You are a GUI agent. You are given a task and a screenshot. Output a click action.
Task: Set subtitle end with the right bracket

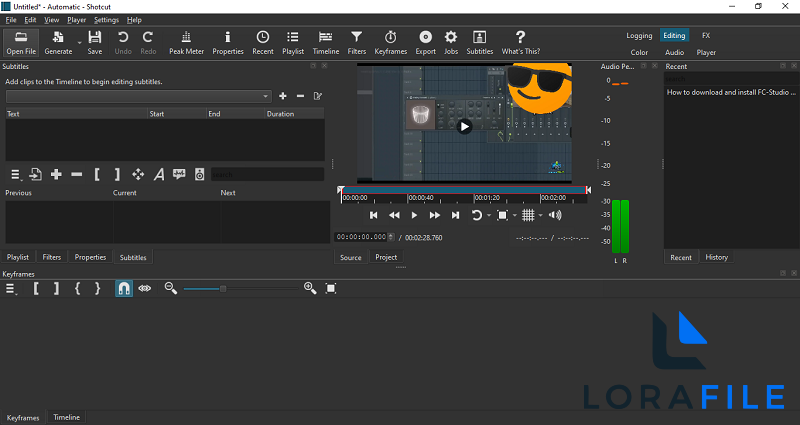[117, 174]
